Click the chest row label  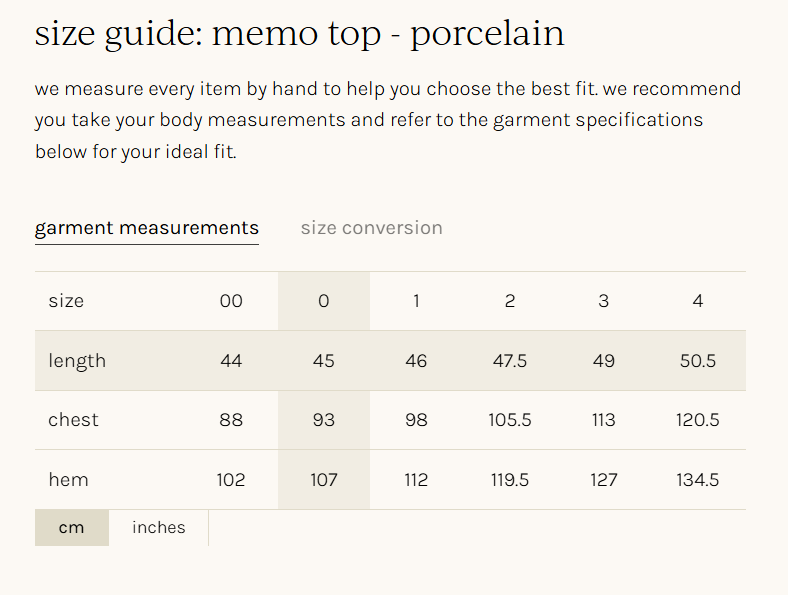click(73, 420)
